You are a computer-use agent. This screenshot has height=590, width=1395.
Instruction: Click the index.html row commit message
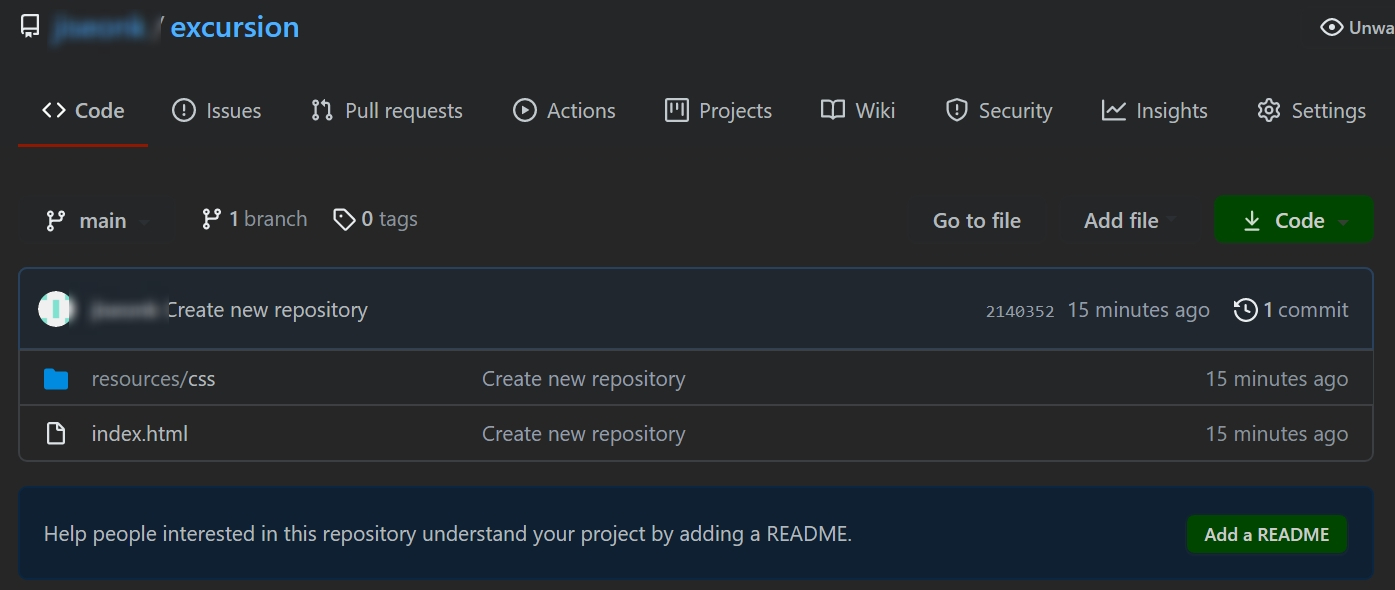coord(584,434)
